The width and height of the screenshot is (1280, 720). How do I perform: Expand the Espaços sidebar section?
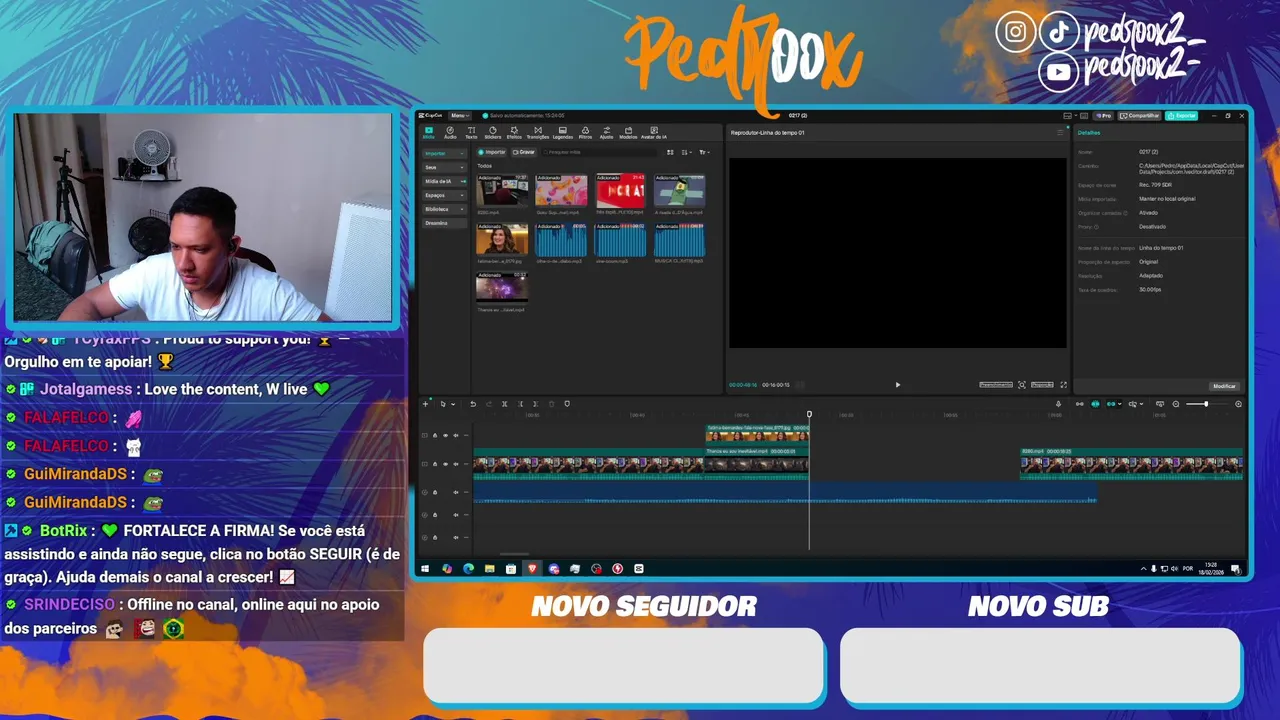coord(444,195)
